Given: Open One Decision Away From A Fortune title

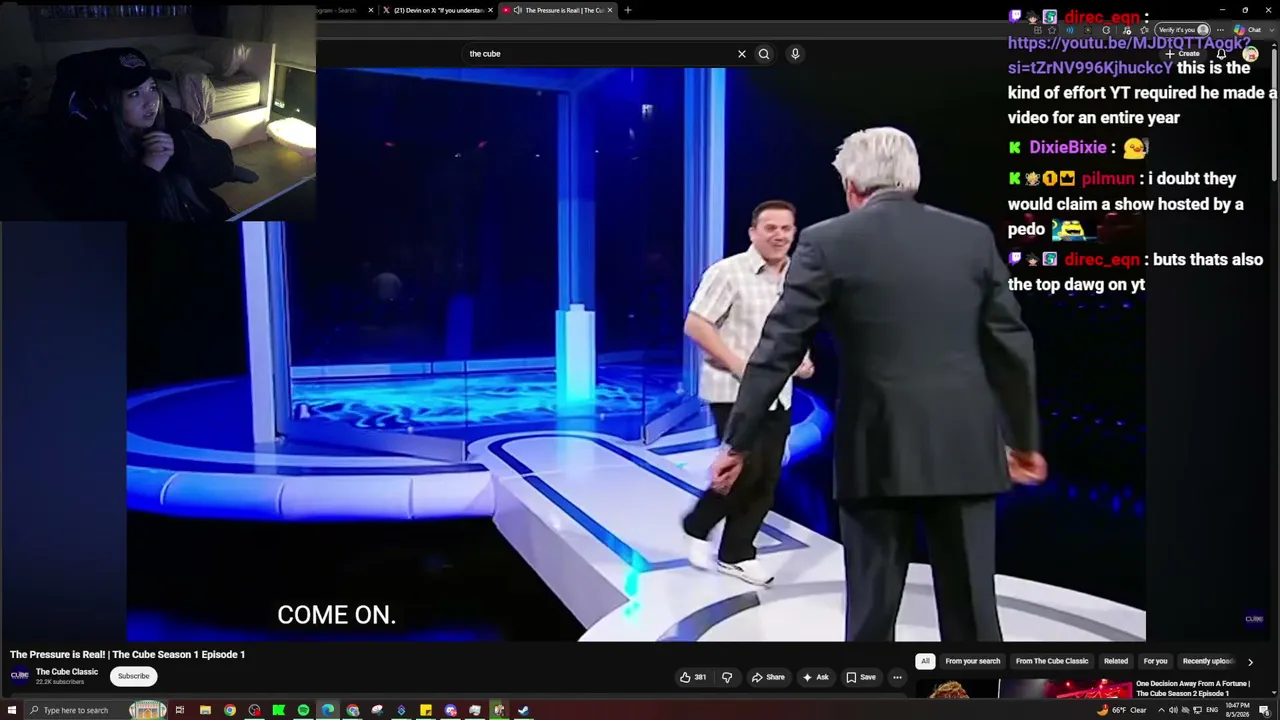Looking at the screenshot, I should (1193, 689).
